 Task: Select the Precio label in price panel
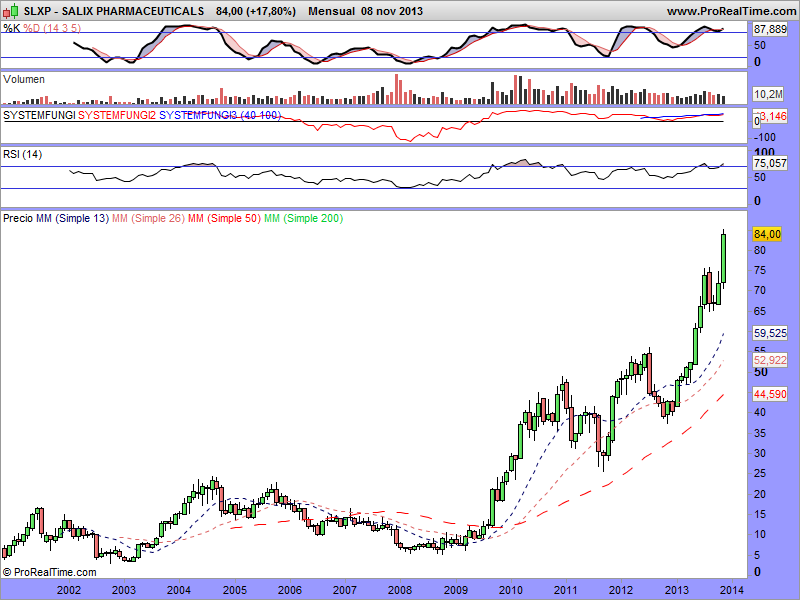(18, 218)
